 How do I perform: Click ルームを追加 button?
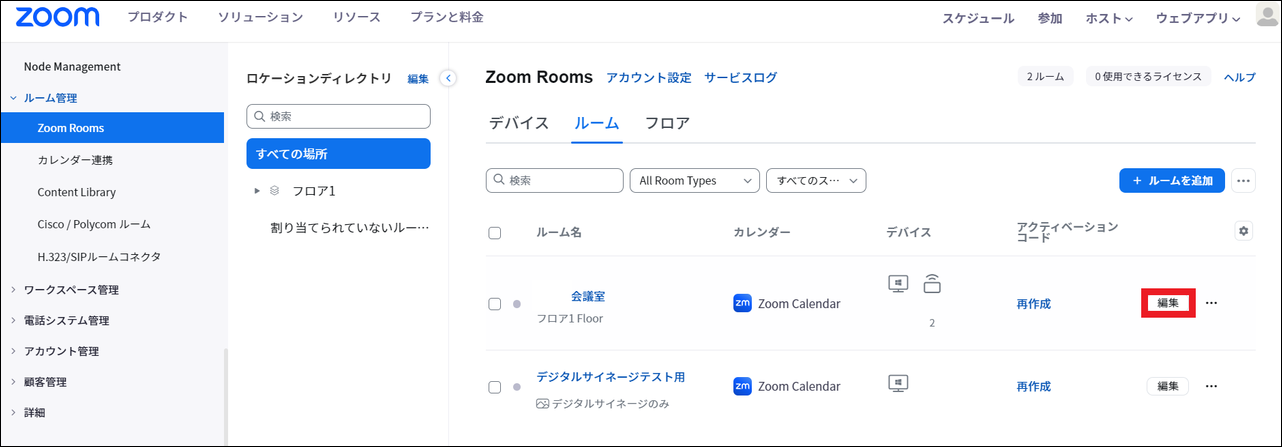[x=1172, y=181]
